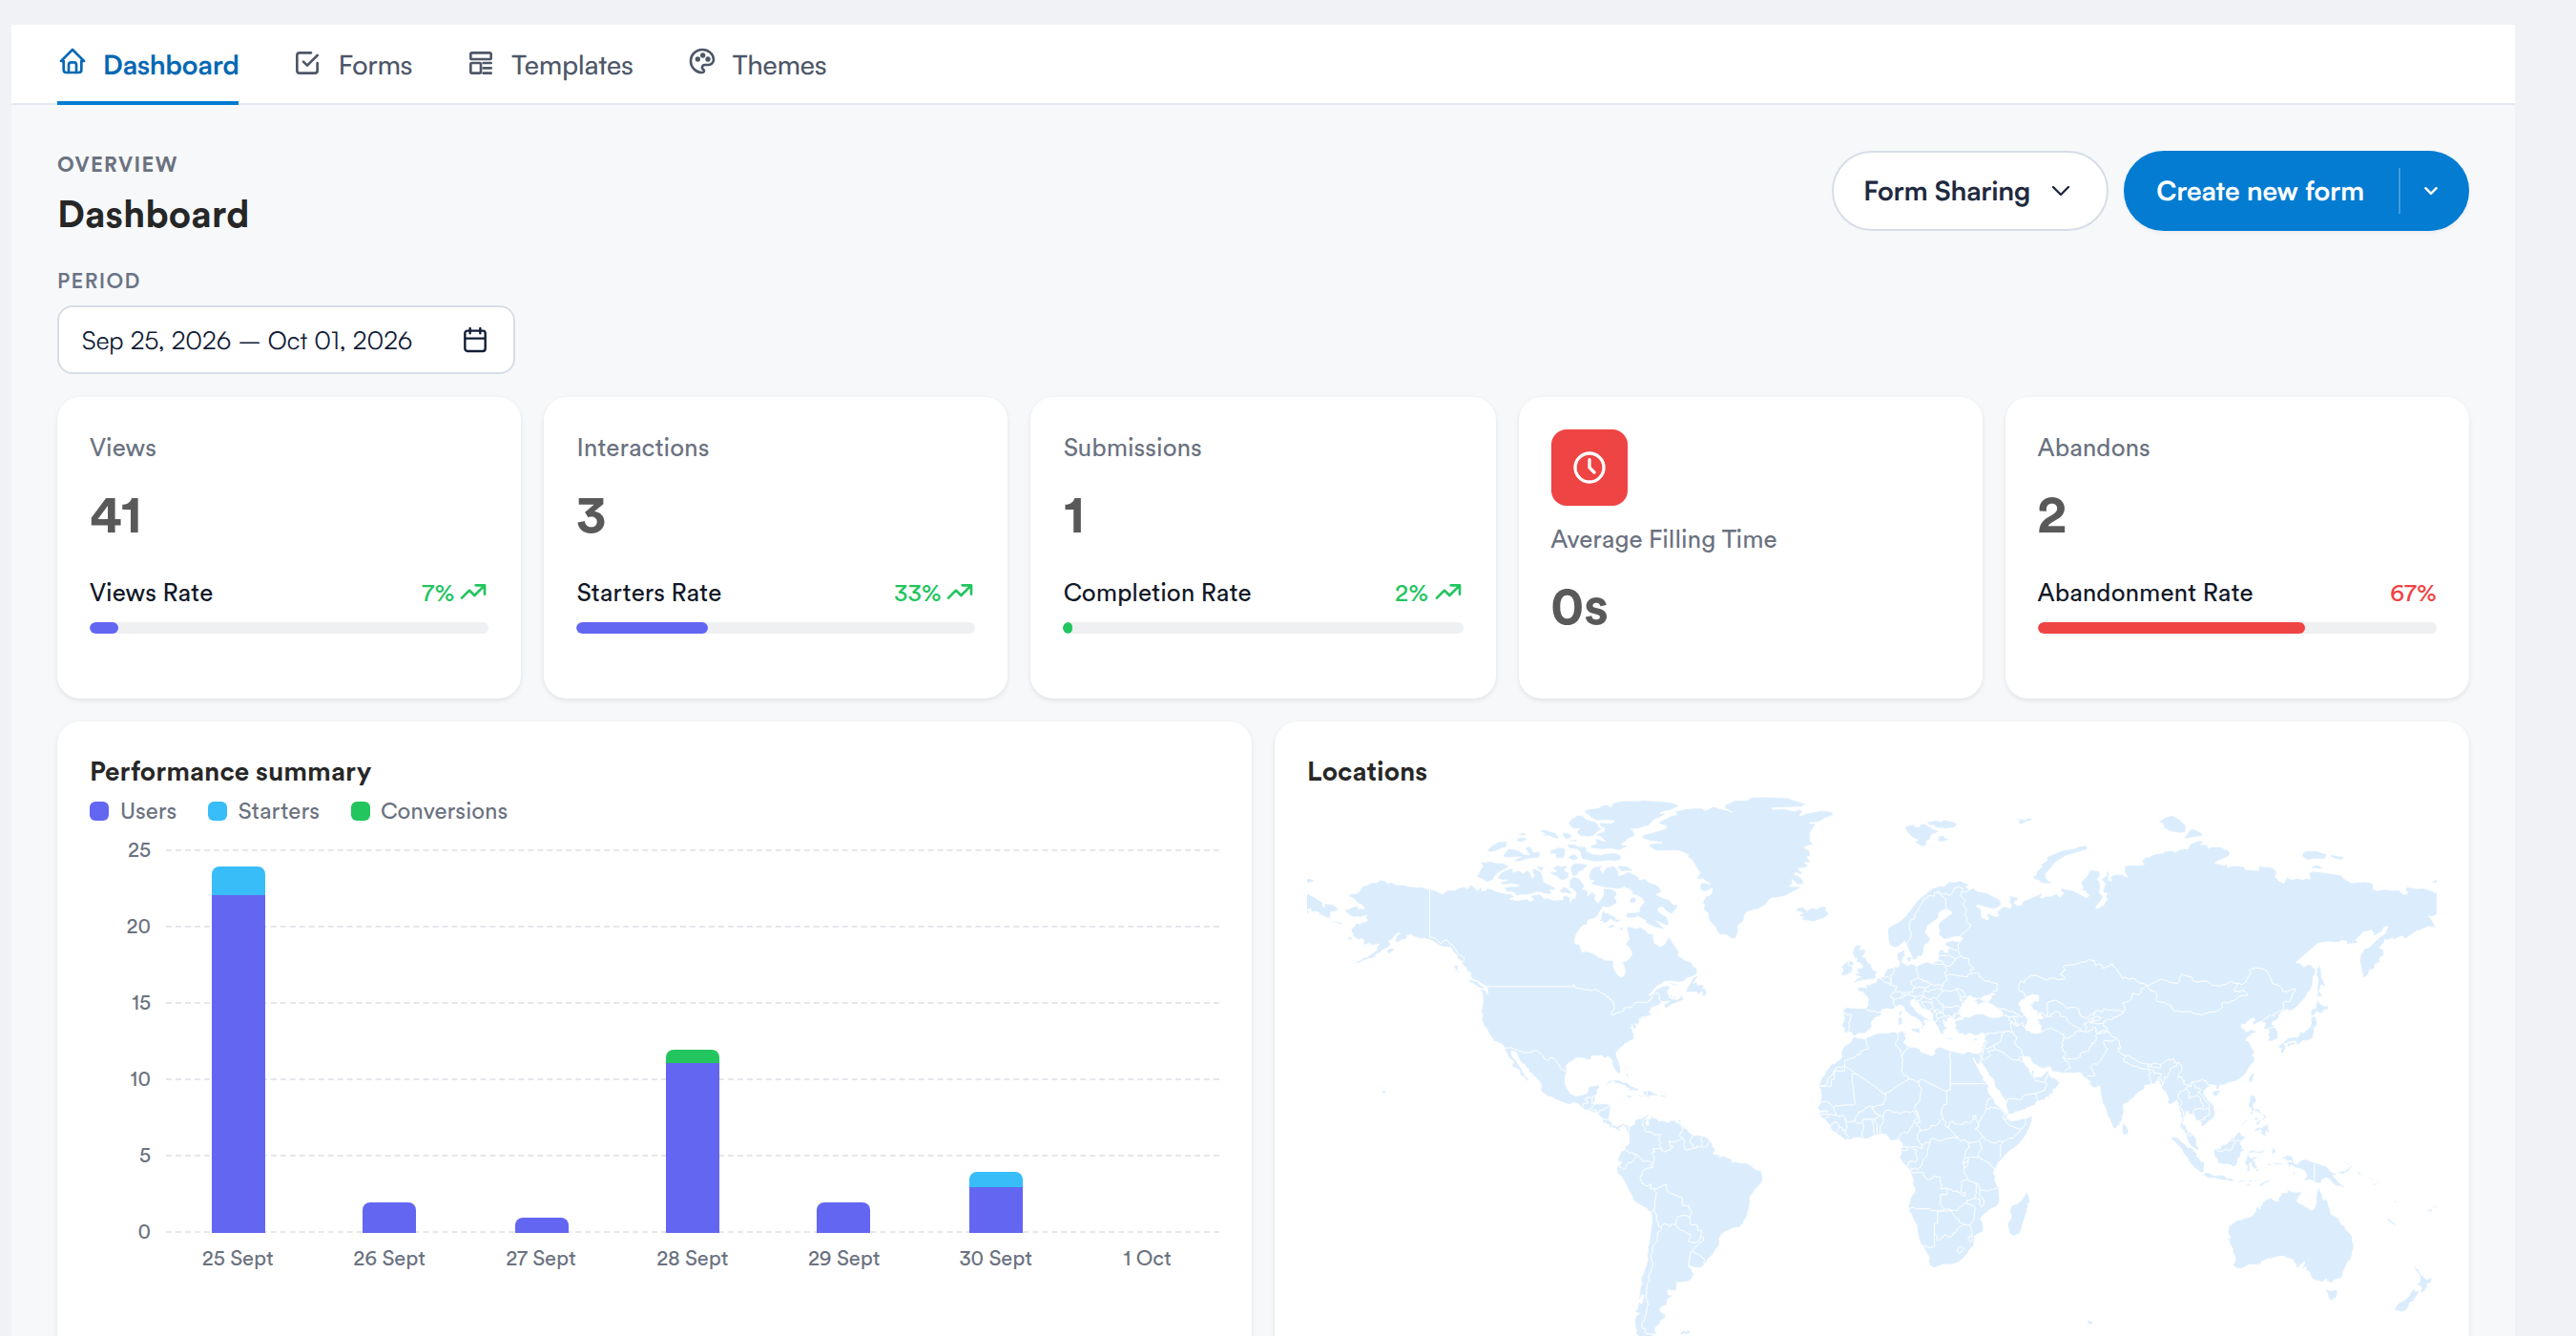The width and height of the screenshot is (2576, 1336).
Task: Toggle the Conversions legend item
Action: coord(429,811)
